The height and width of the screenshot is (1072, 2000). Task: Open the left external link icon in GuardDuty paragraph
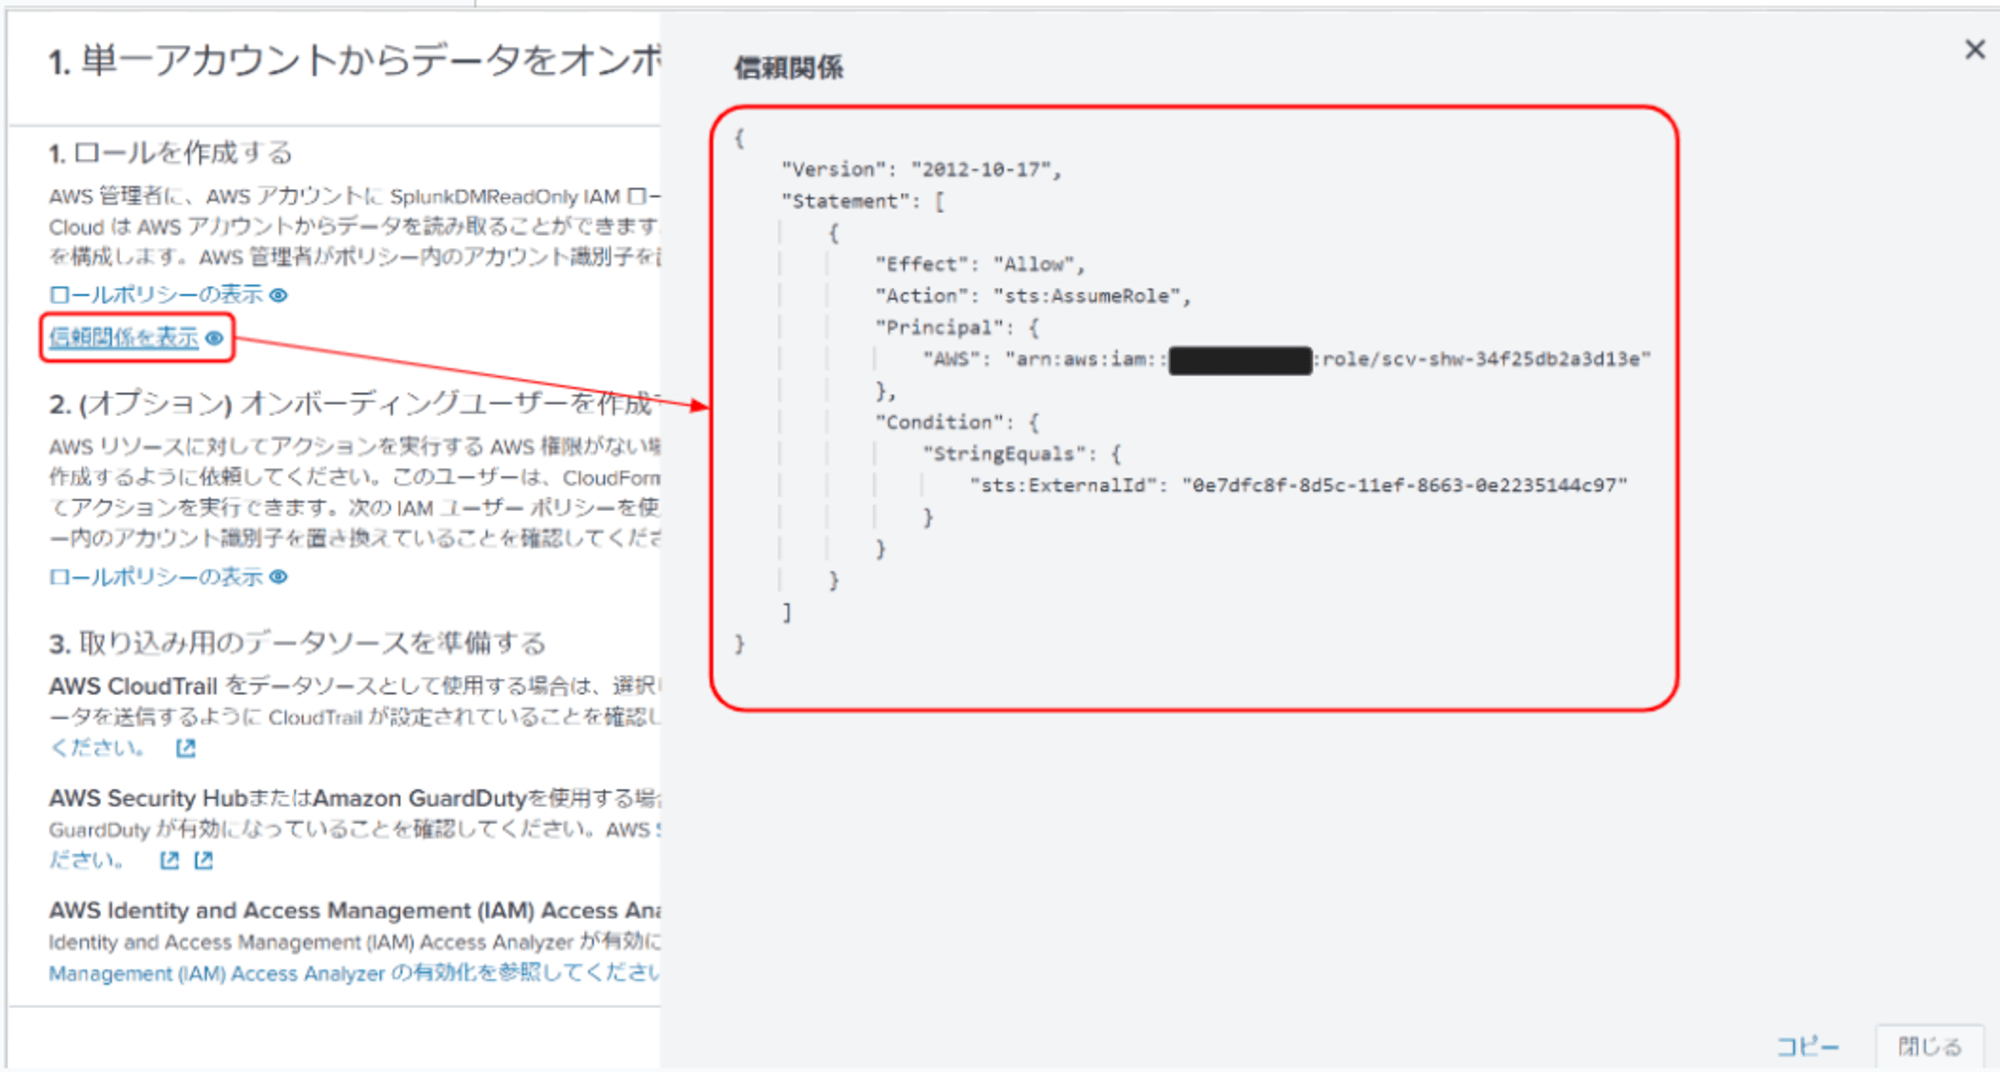169,860
